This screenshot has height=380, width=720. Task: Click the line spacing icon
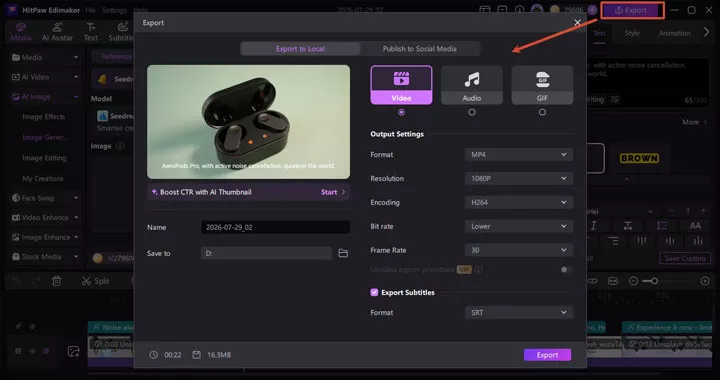(x=662, y=225)
